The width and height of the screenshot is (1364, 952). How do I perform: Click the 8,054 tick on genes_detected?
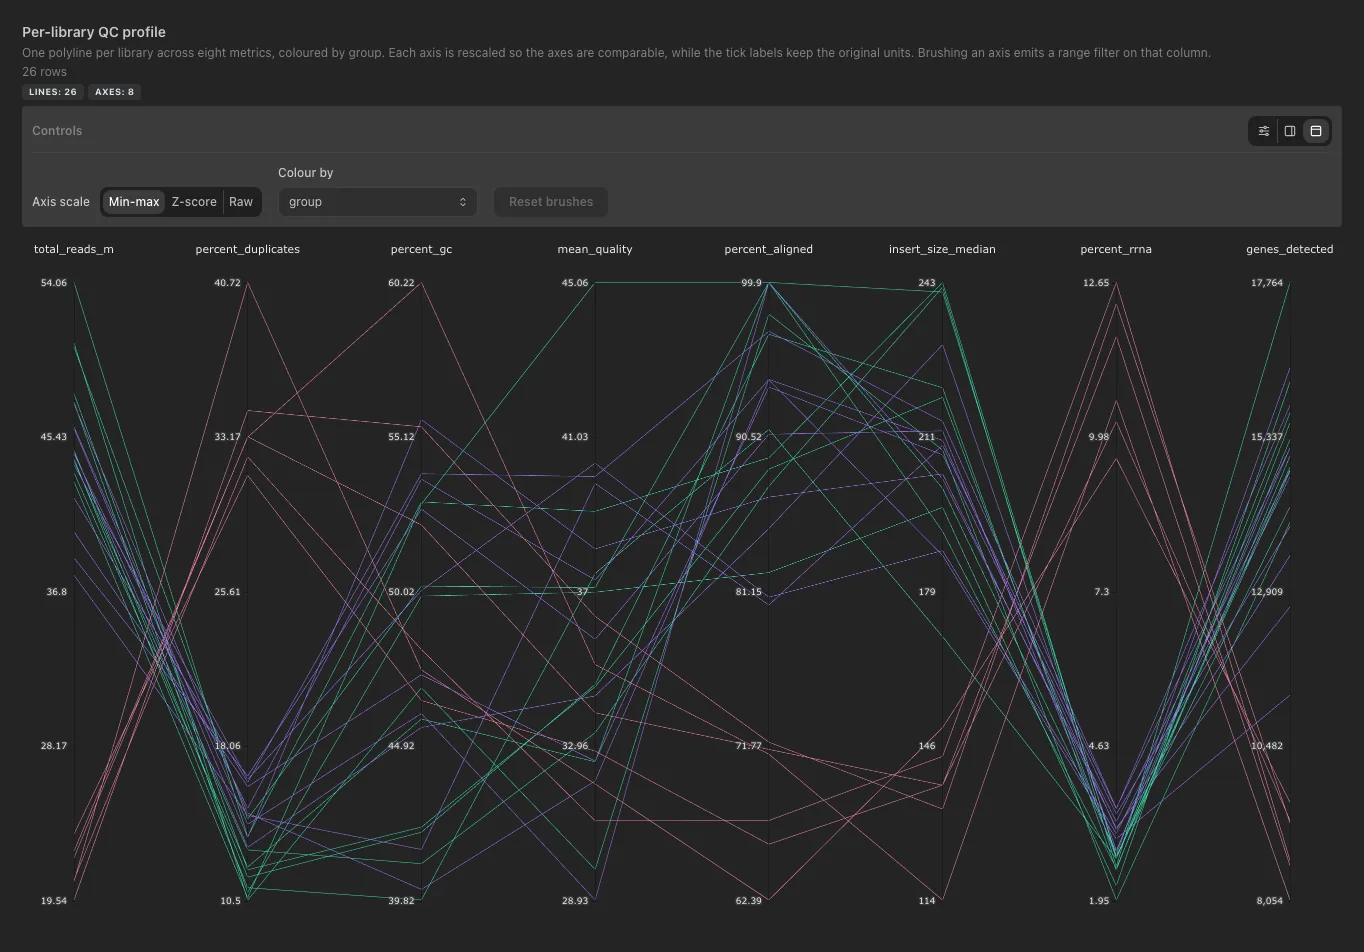[x=1268, y=901]
